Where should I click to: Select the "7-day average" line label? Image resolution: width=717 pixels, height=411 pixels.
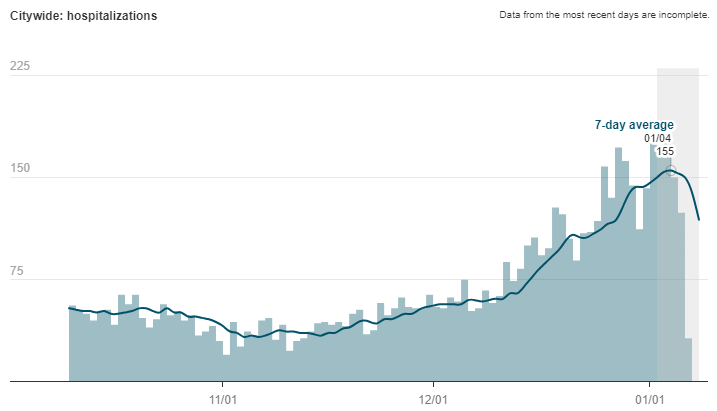click(x=634, y=125)
